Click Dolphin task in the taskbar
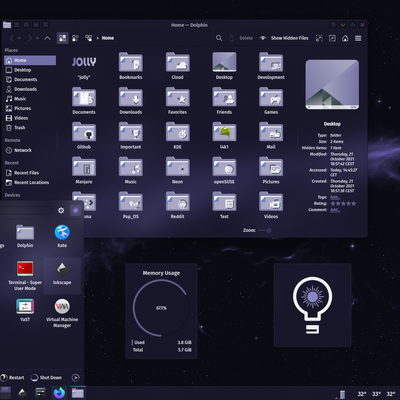Screen dimensions: 400x400 [x=78, y=393]
